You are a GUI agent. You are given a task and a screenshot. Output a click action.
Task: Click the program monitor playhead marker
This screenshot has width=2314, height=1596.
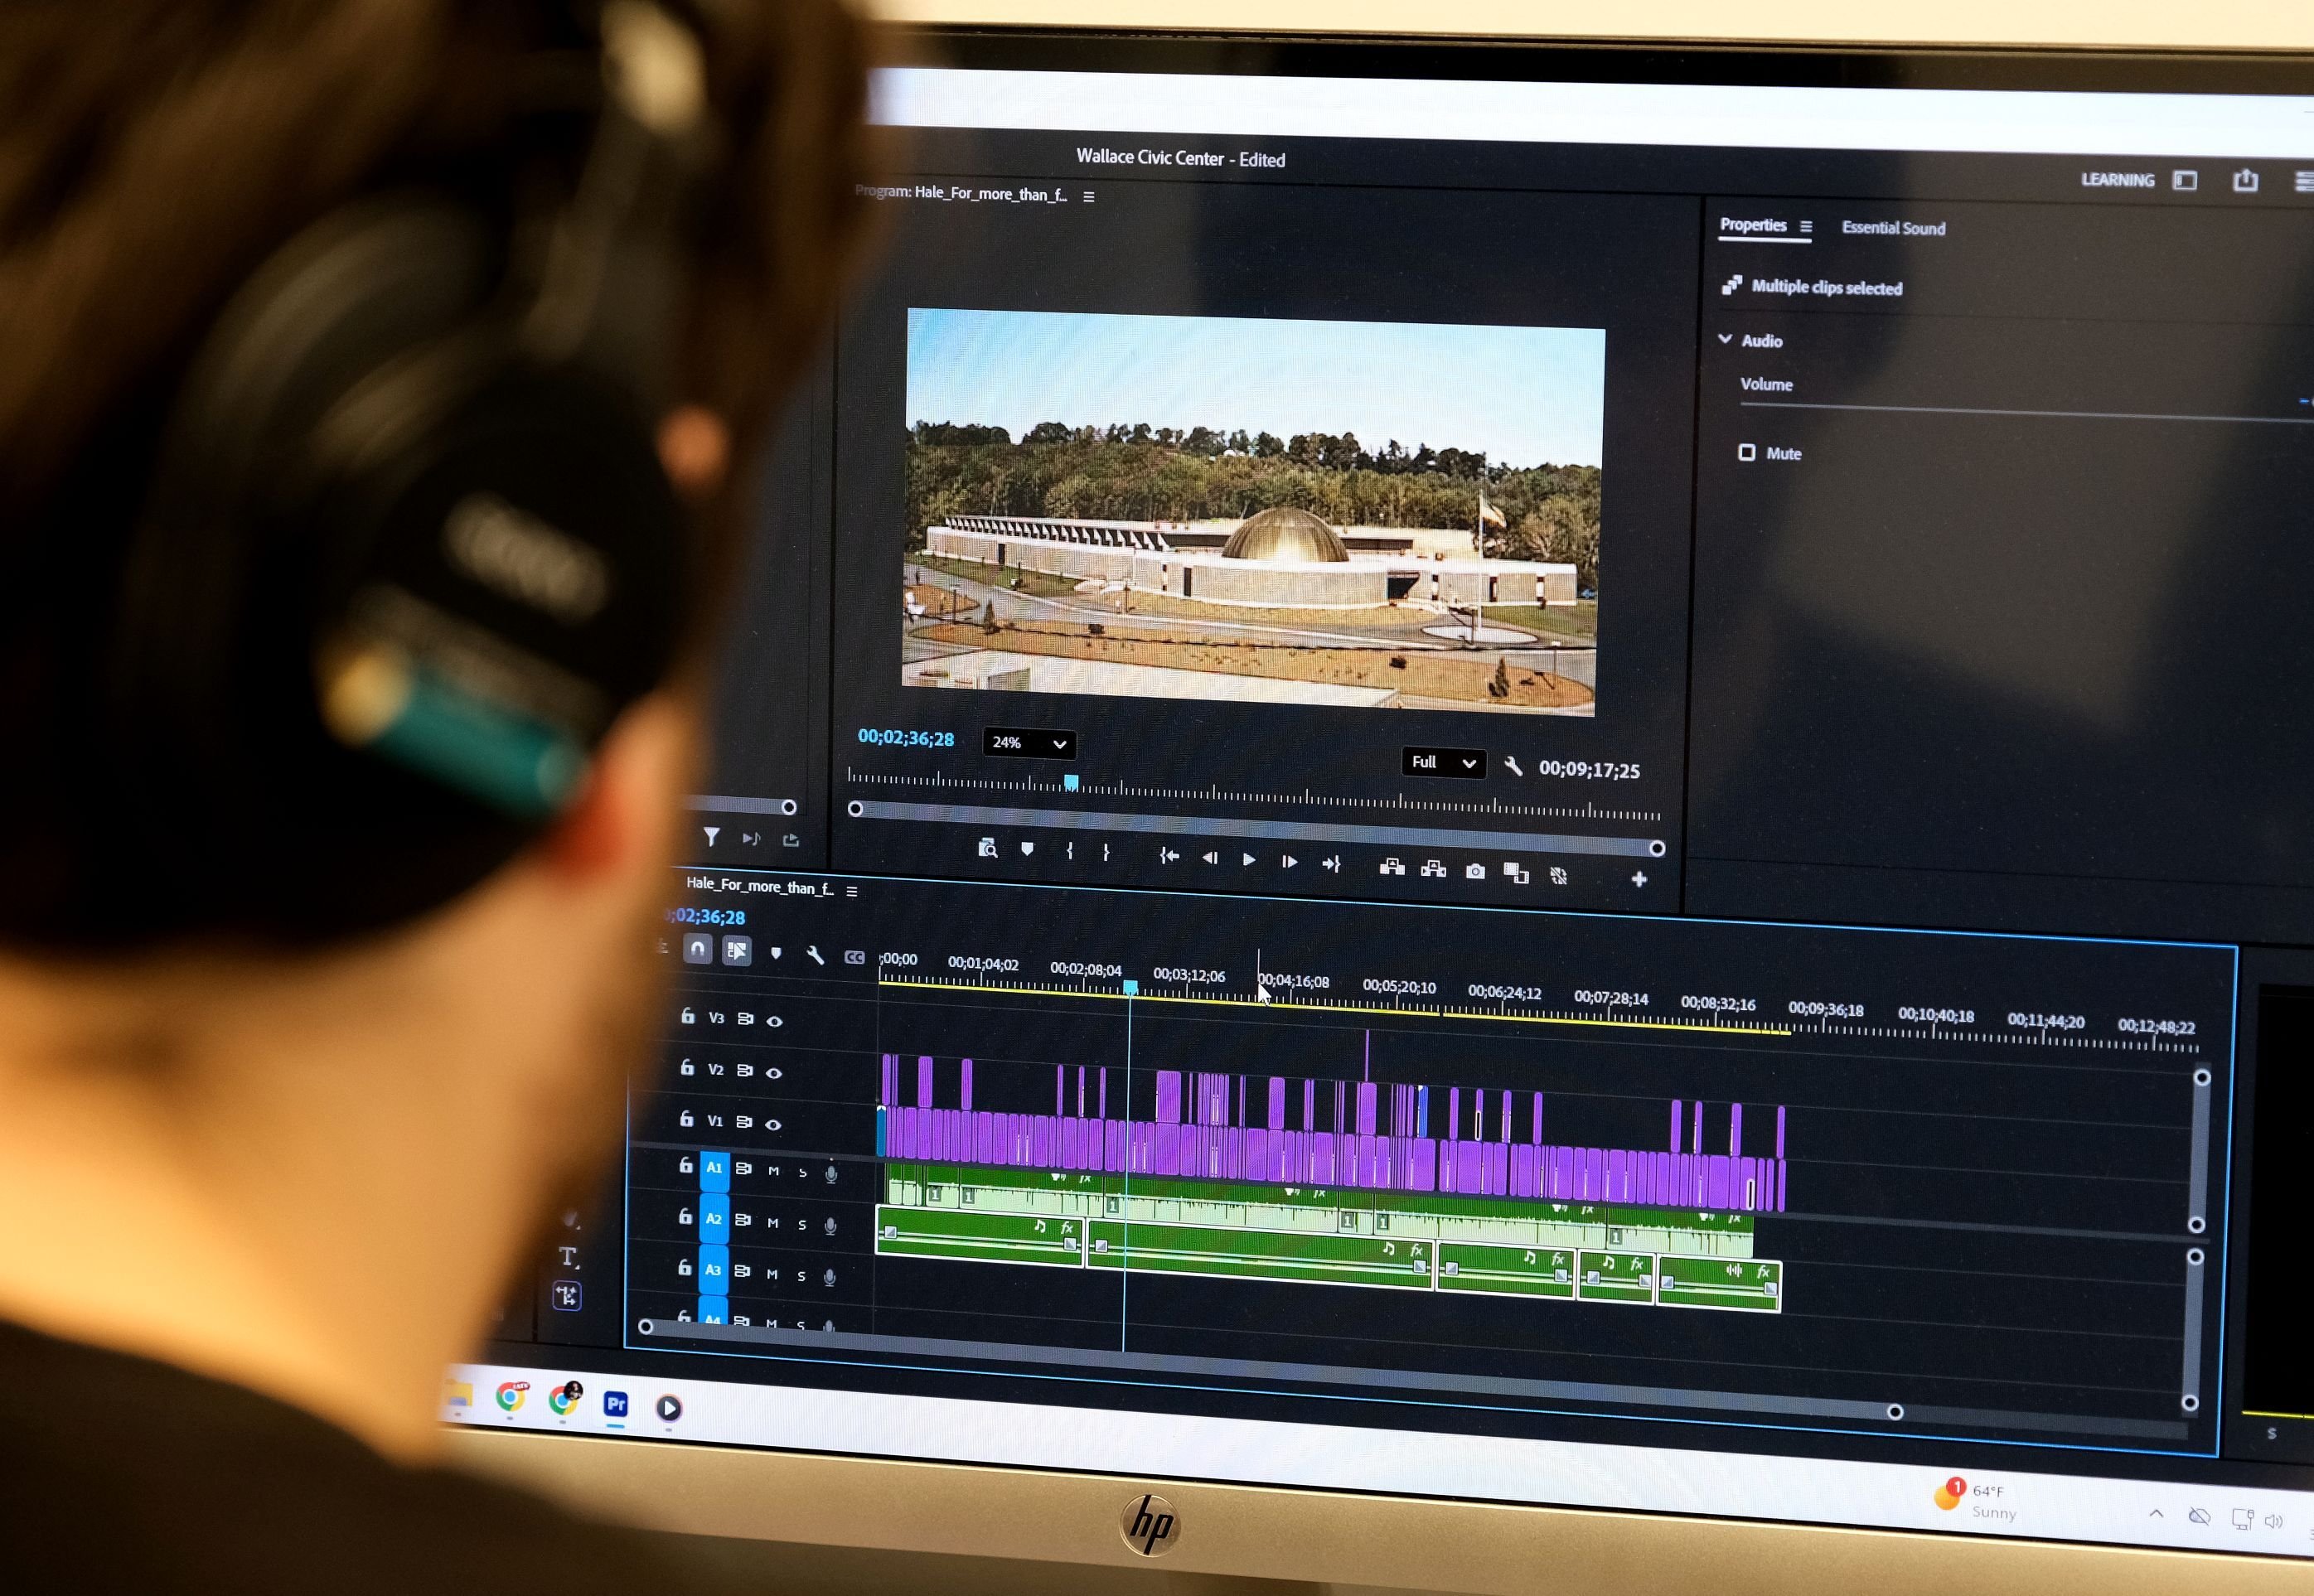[x=1071, y=782]
